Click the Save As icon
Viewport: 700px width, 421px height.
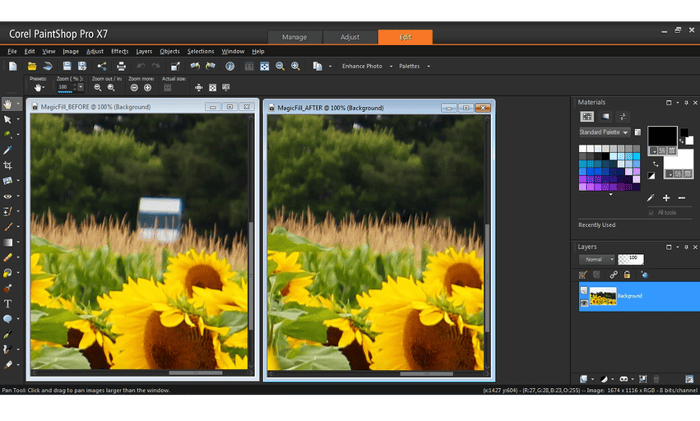pyautogui.click(x=82, y=66)
